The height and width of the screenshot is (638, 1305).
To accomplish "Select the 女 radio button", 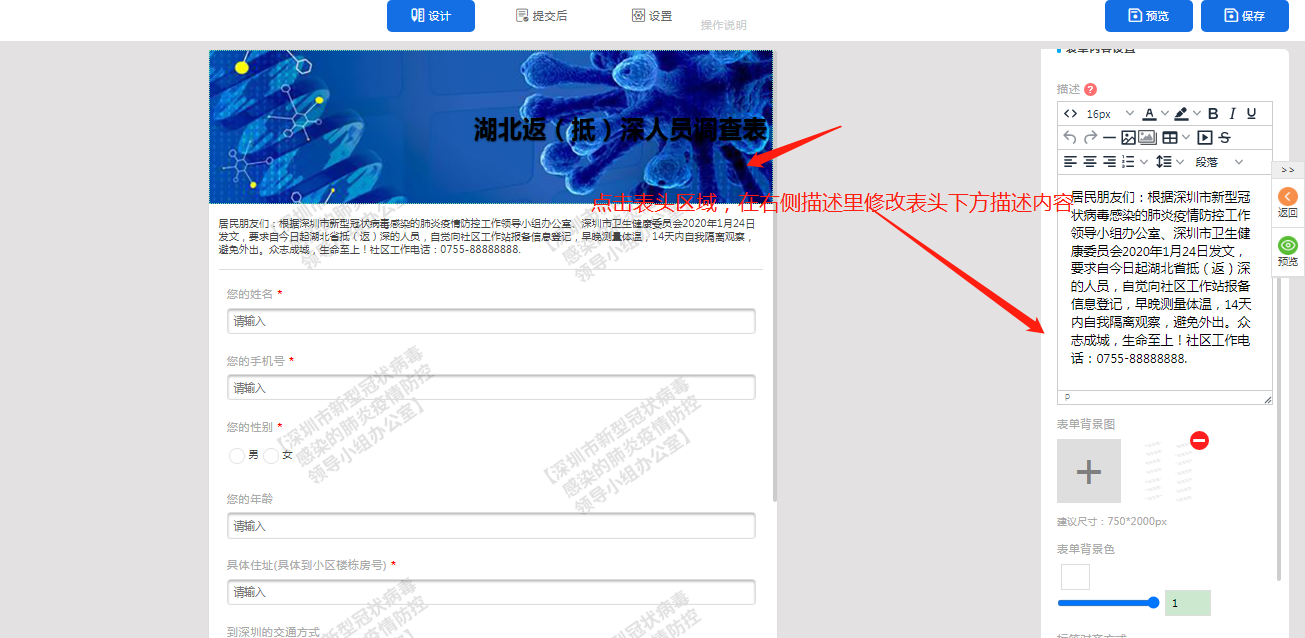I will [x=271, y=456].
